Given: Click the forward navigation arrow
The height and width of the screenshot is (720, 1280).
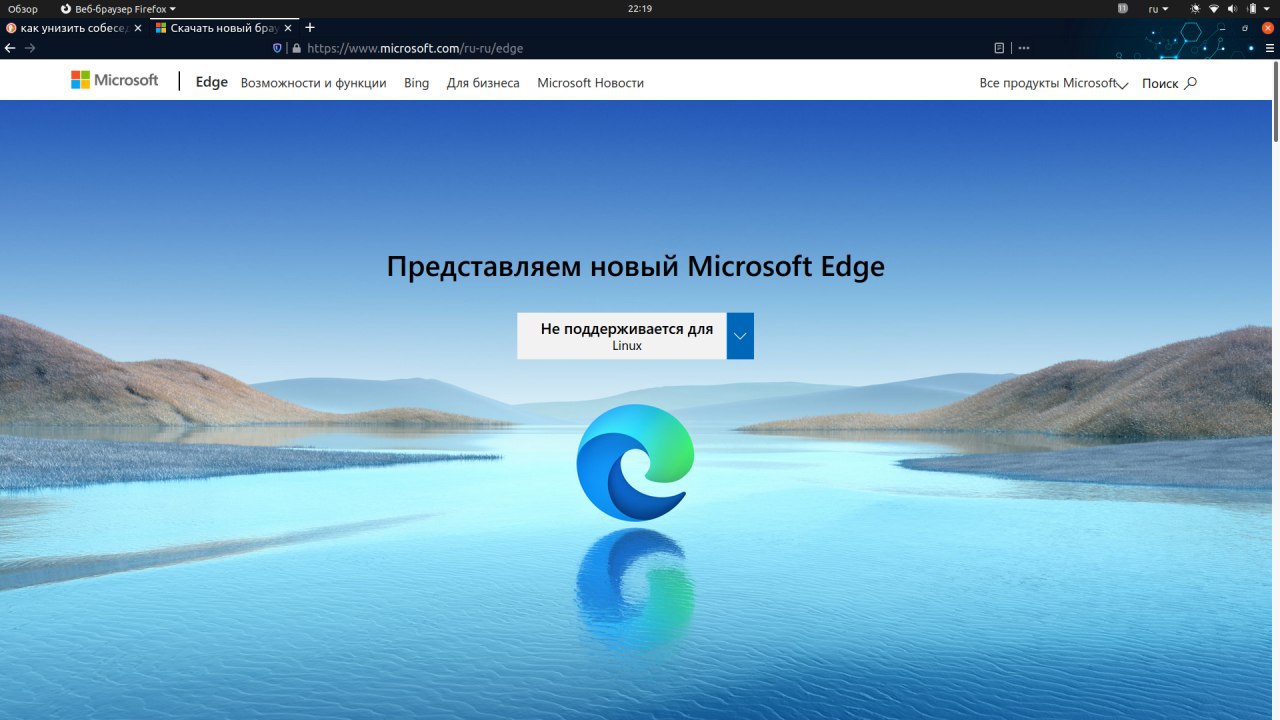Looking at the screenshot, I should (30, 47).
